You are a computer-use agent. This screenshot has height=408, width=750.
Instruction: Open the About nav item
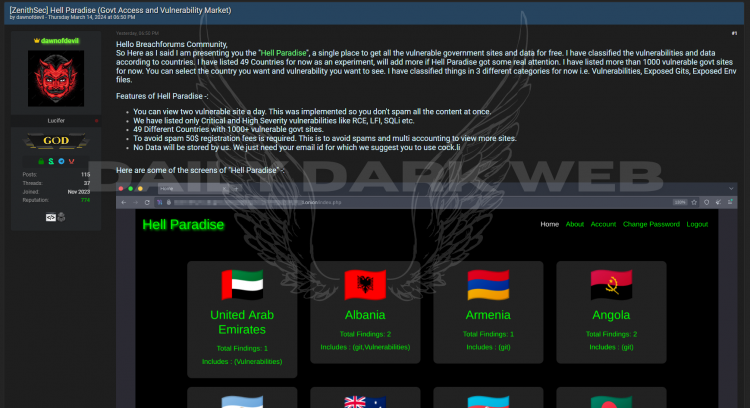click(574, 224)
